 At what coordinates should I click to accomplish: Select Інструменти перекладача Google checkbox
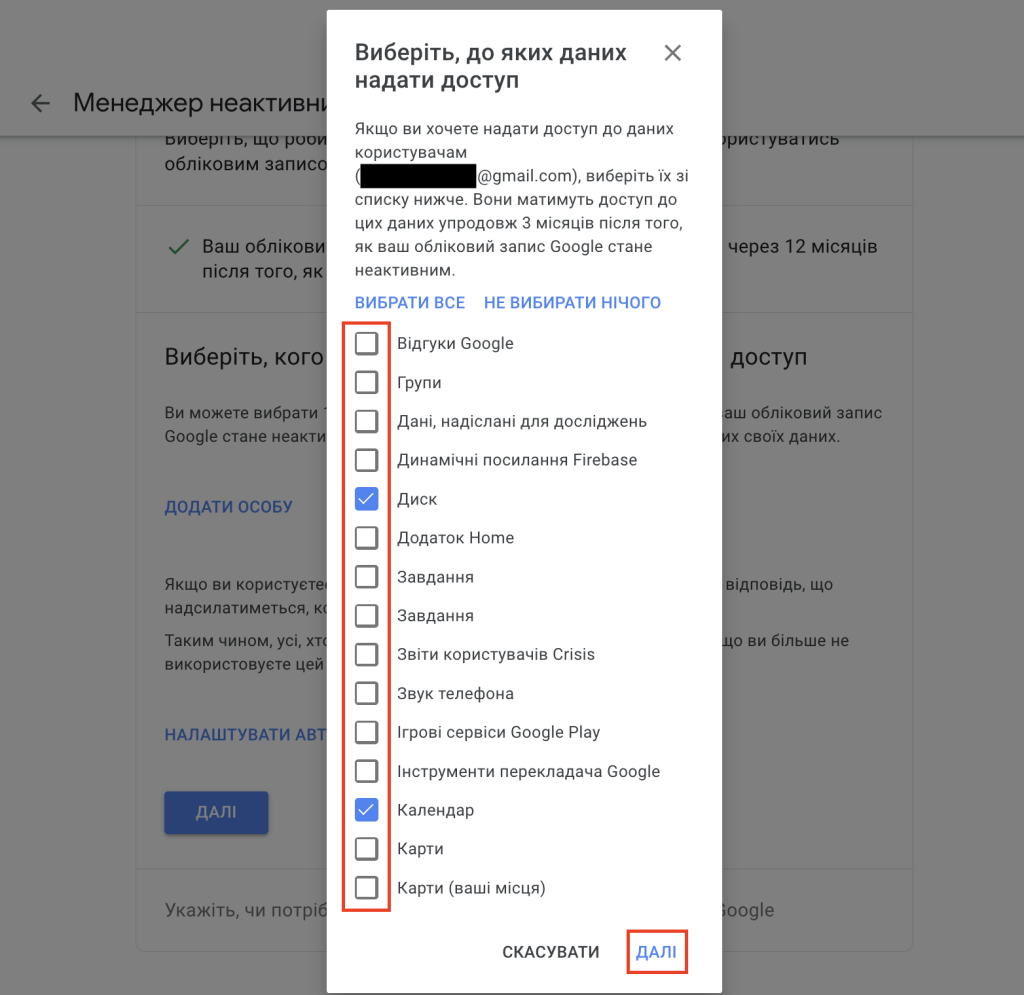pyautogui.click(x=366, y=771)
